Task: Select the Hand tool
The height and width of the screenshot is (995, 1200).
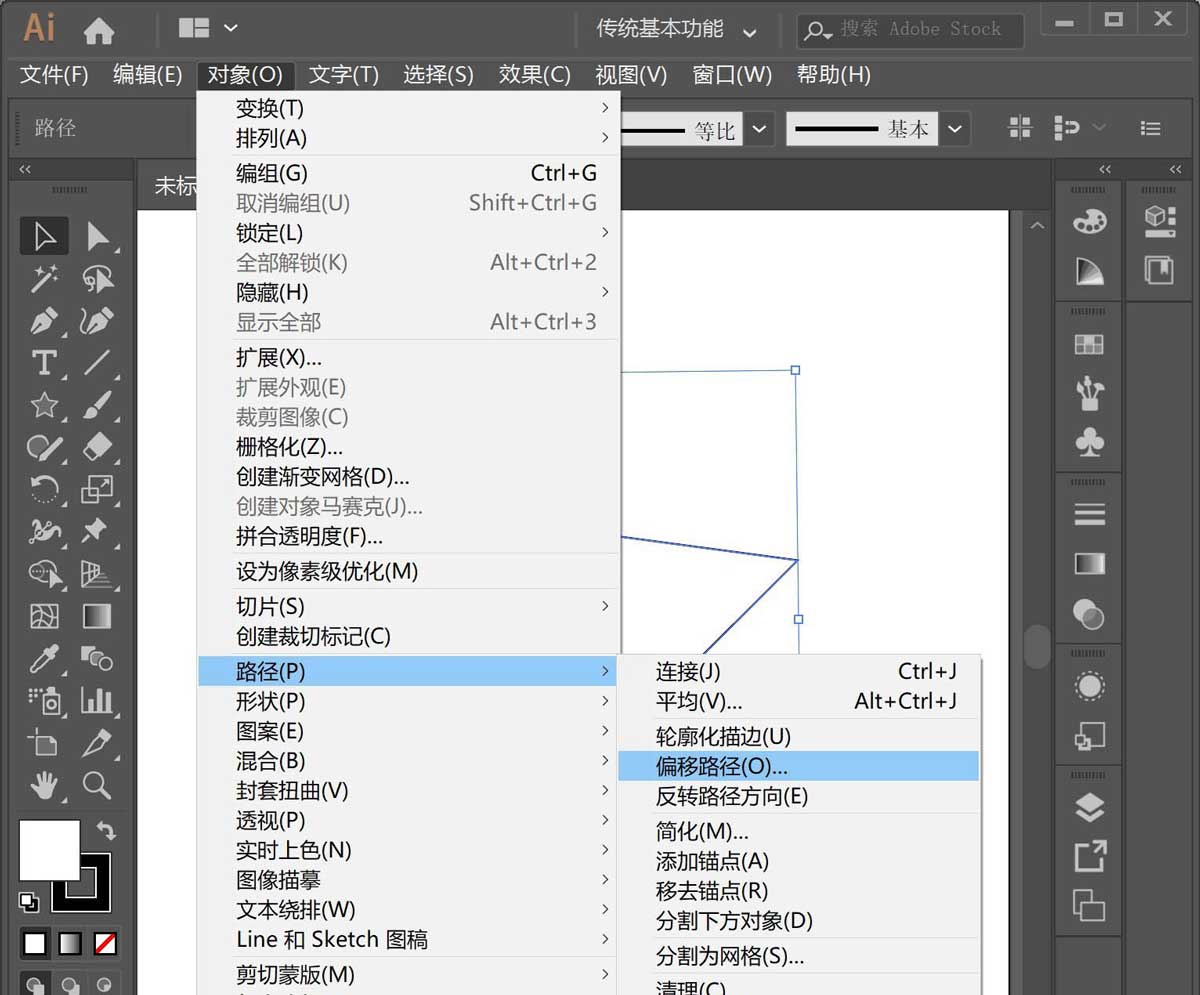Action: (x=44, y=785)
